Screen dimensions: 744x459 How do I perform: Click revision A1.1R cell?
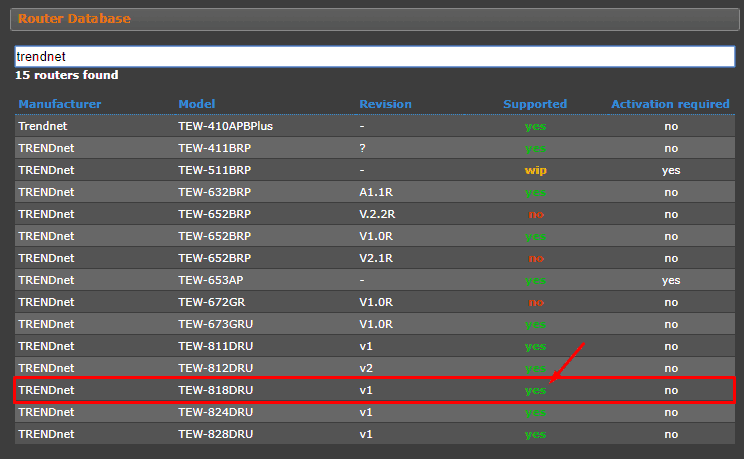click(376, 192)
